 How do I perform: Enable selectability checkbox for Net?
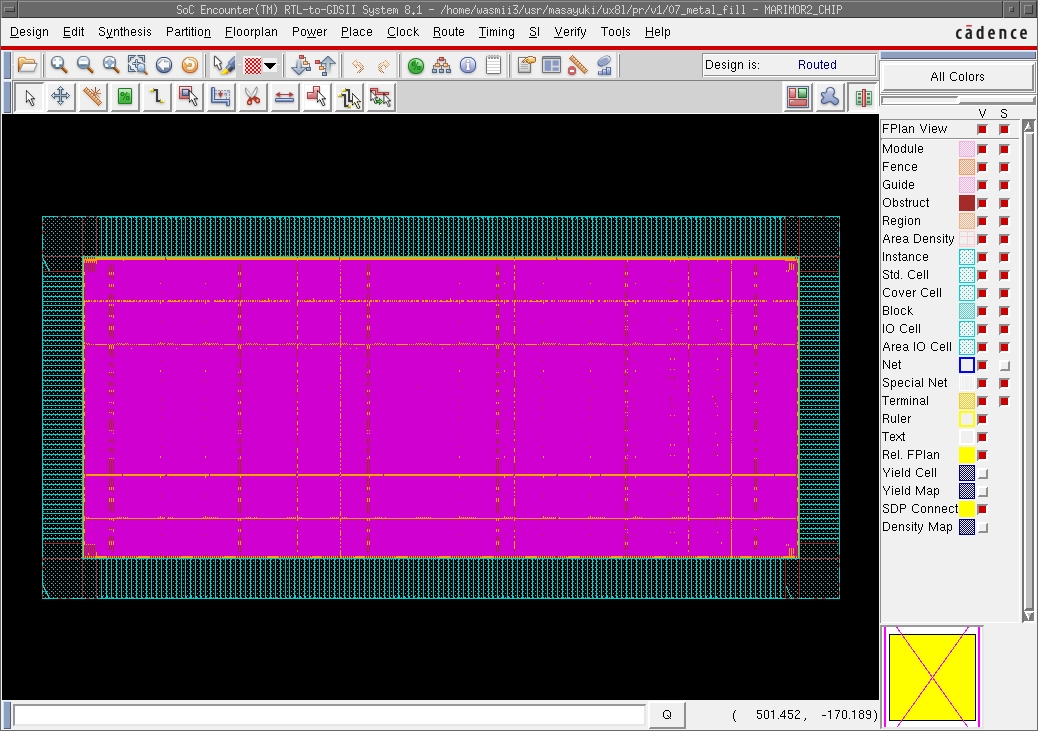[x=1004, y=365]
